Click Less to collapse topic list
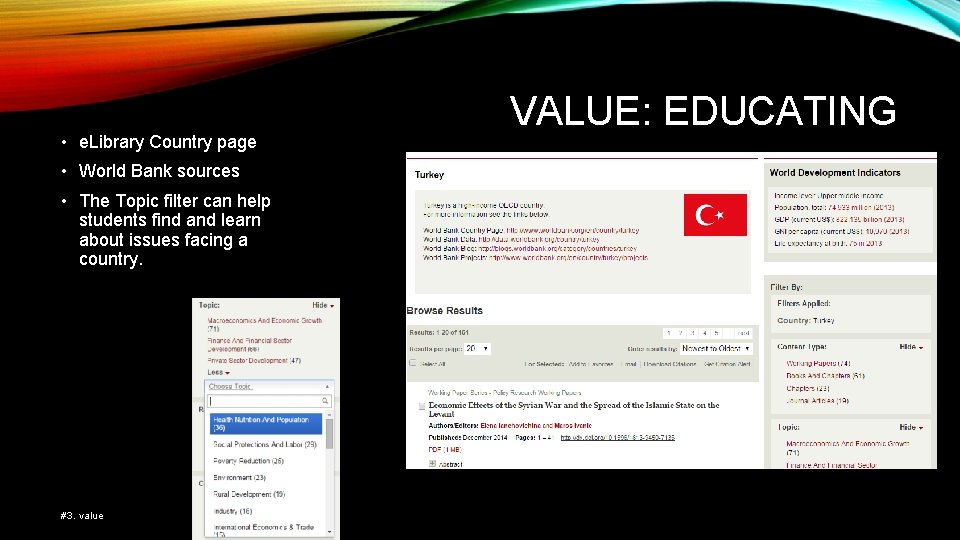The height and width of the screenshot is (540, 960). click(218, 372)
